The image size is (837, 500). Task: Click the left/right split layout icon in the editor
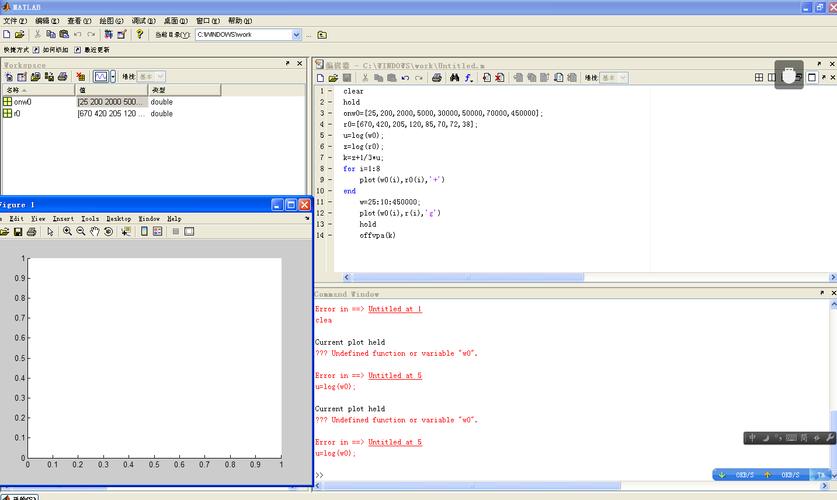[x=771, y=77]
